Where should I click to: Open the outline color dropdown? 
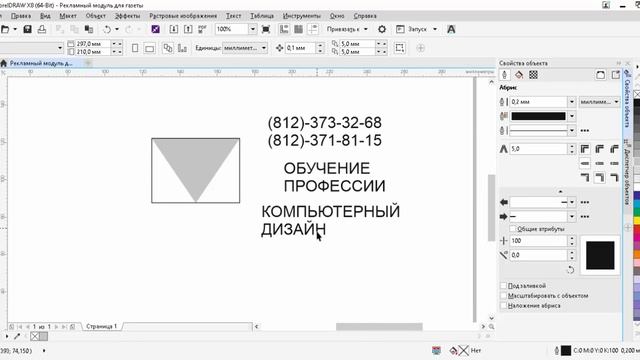(571, 116)
